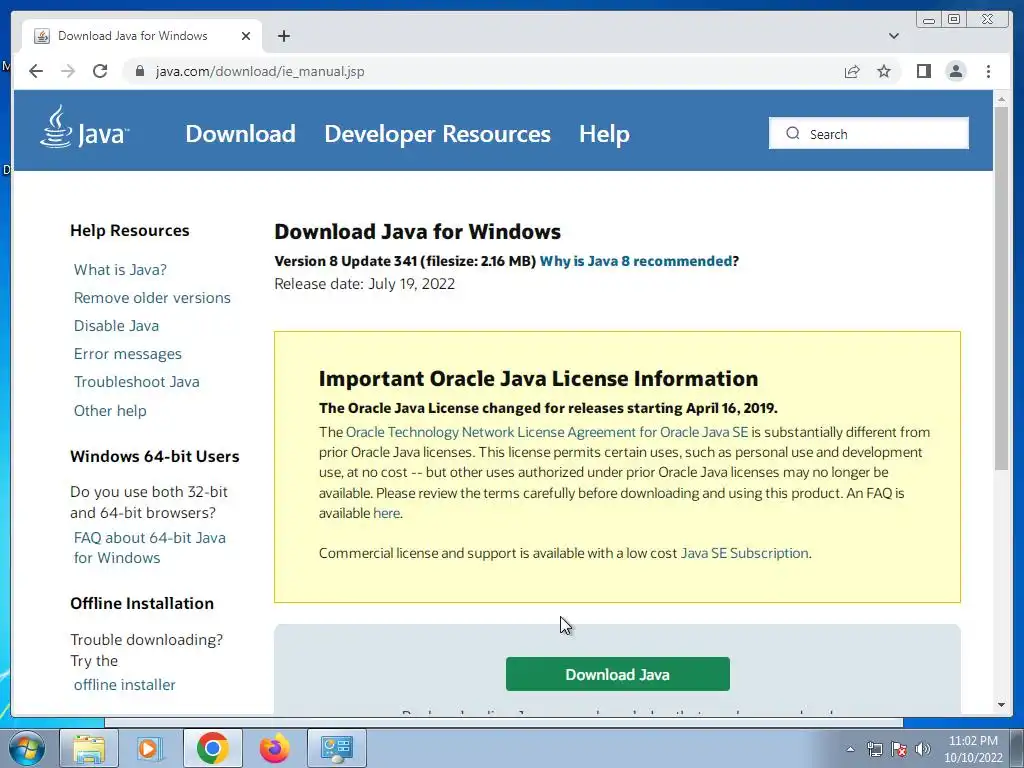Show hidden system tray icons
This screenshot has width=1024, height=768.
coord(850,749)
